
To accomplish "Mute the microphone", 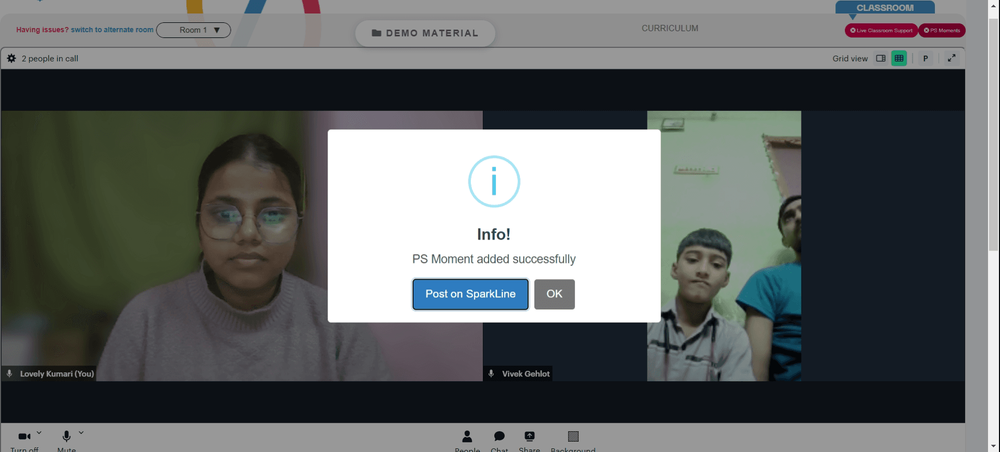I will 66,441.
